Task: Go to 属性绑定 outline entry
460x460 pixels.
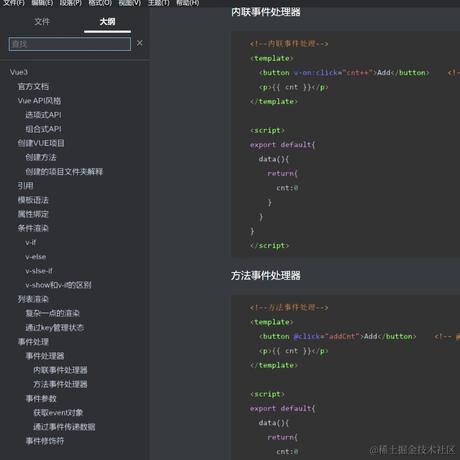Action: (33, 214)
